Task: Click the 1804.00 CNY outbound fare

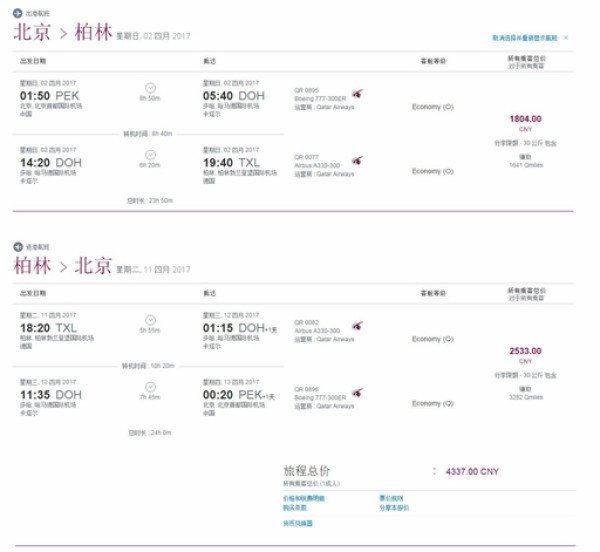Action: click(526, 119)
